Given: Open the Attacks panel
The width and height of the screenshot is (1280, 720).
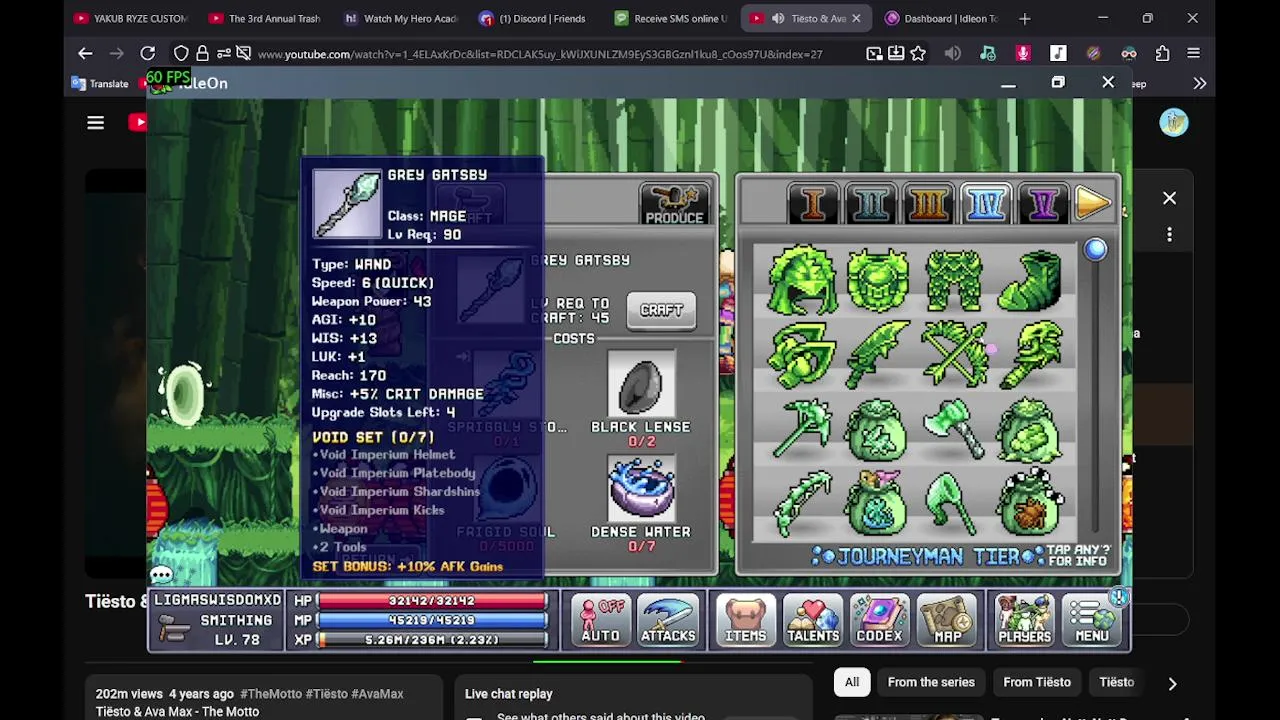Looking at the screenshot, I should pyautogui.click(x=668, y=620).
